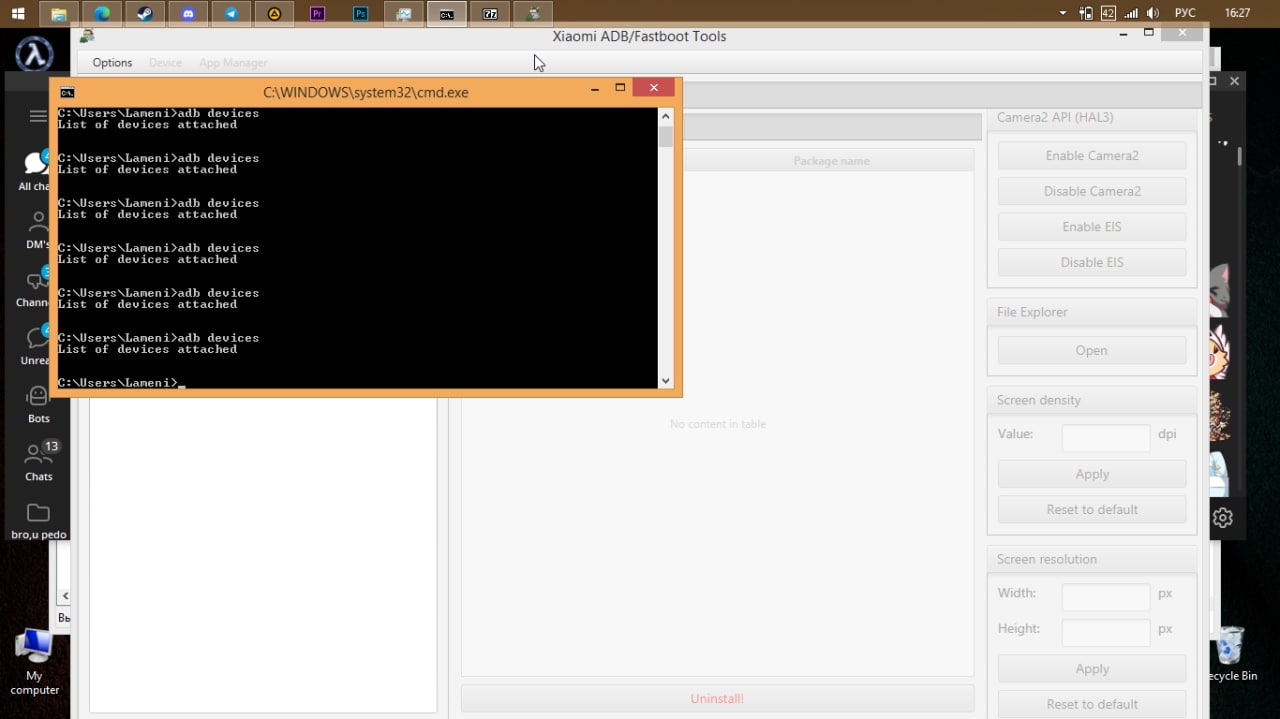Screen dimensions: 1280x719
Task: Show hidden system tray icons
Action: [1063, 14]
